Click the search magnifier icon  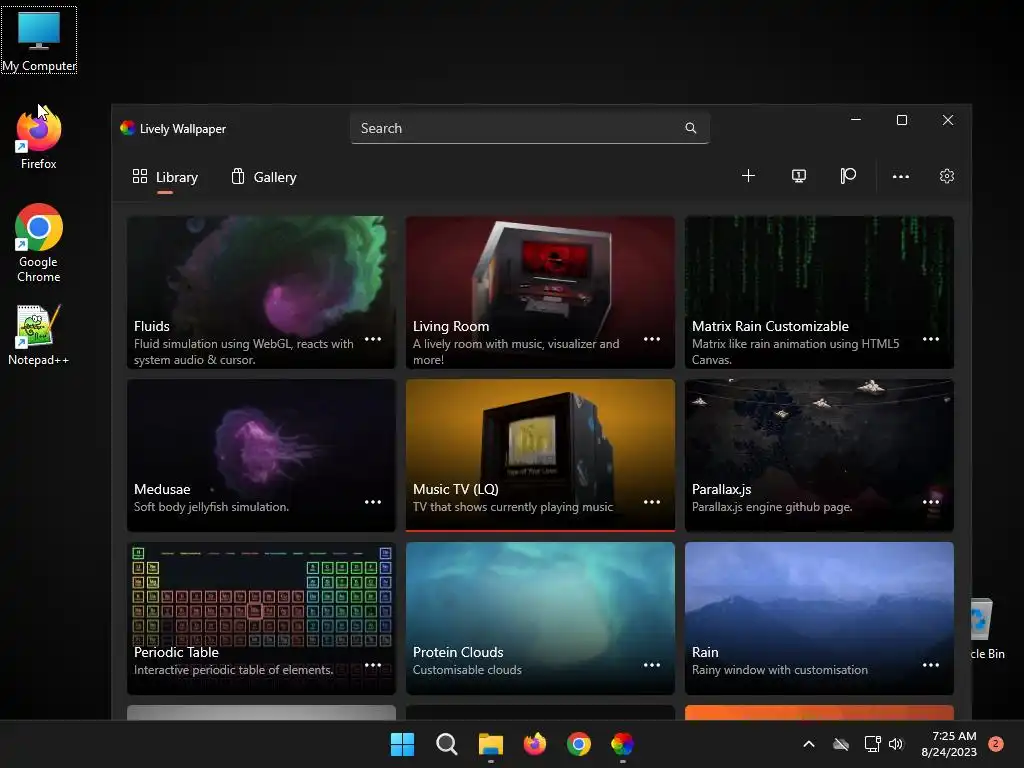(x=690, y=128)
